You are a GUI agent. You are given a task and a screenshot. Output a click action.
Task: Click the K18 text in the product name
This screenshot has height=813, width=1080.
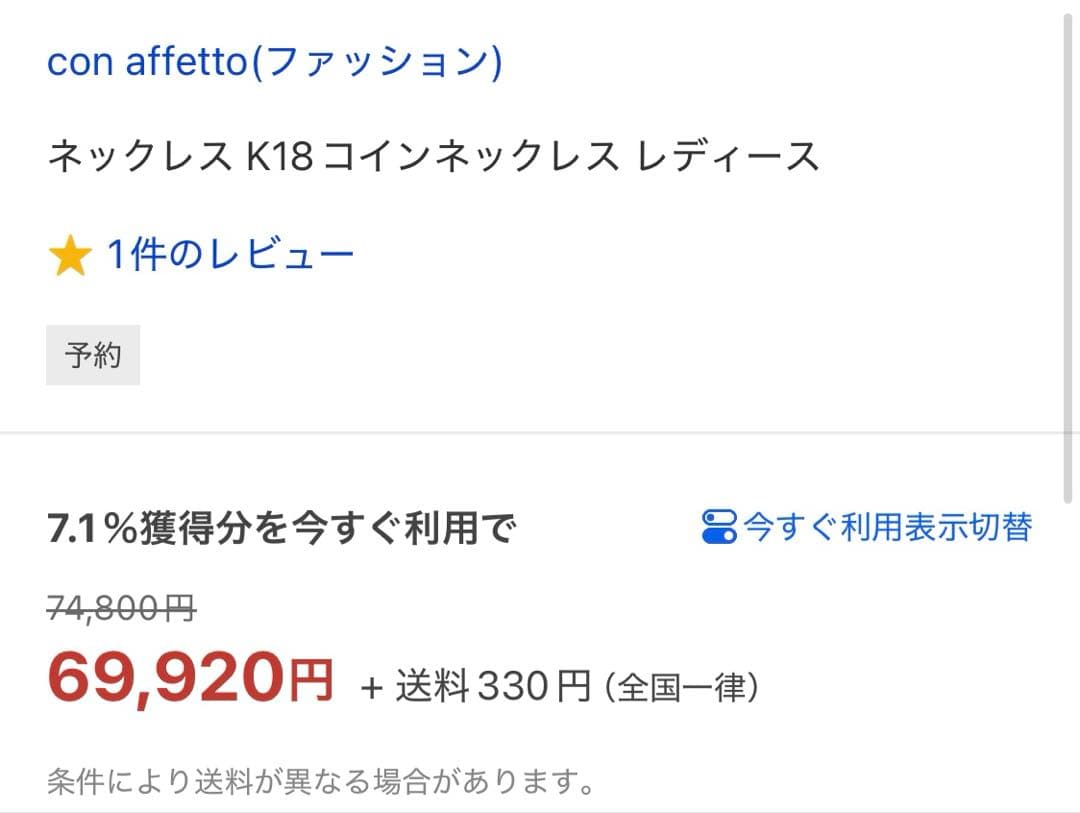click(280, 158)
